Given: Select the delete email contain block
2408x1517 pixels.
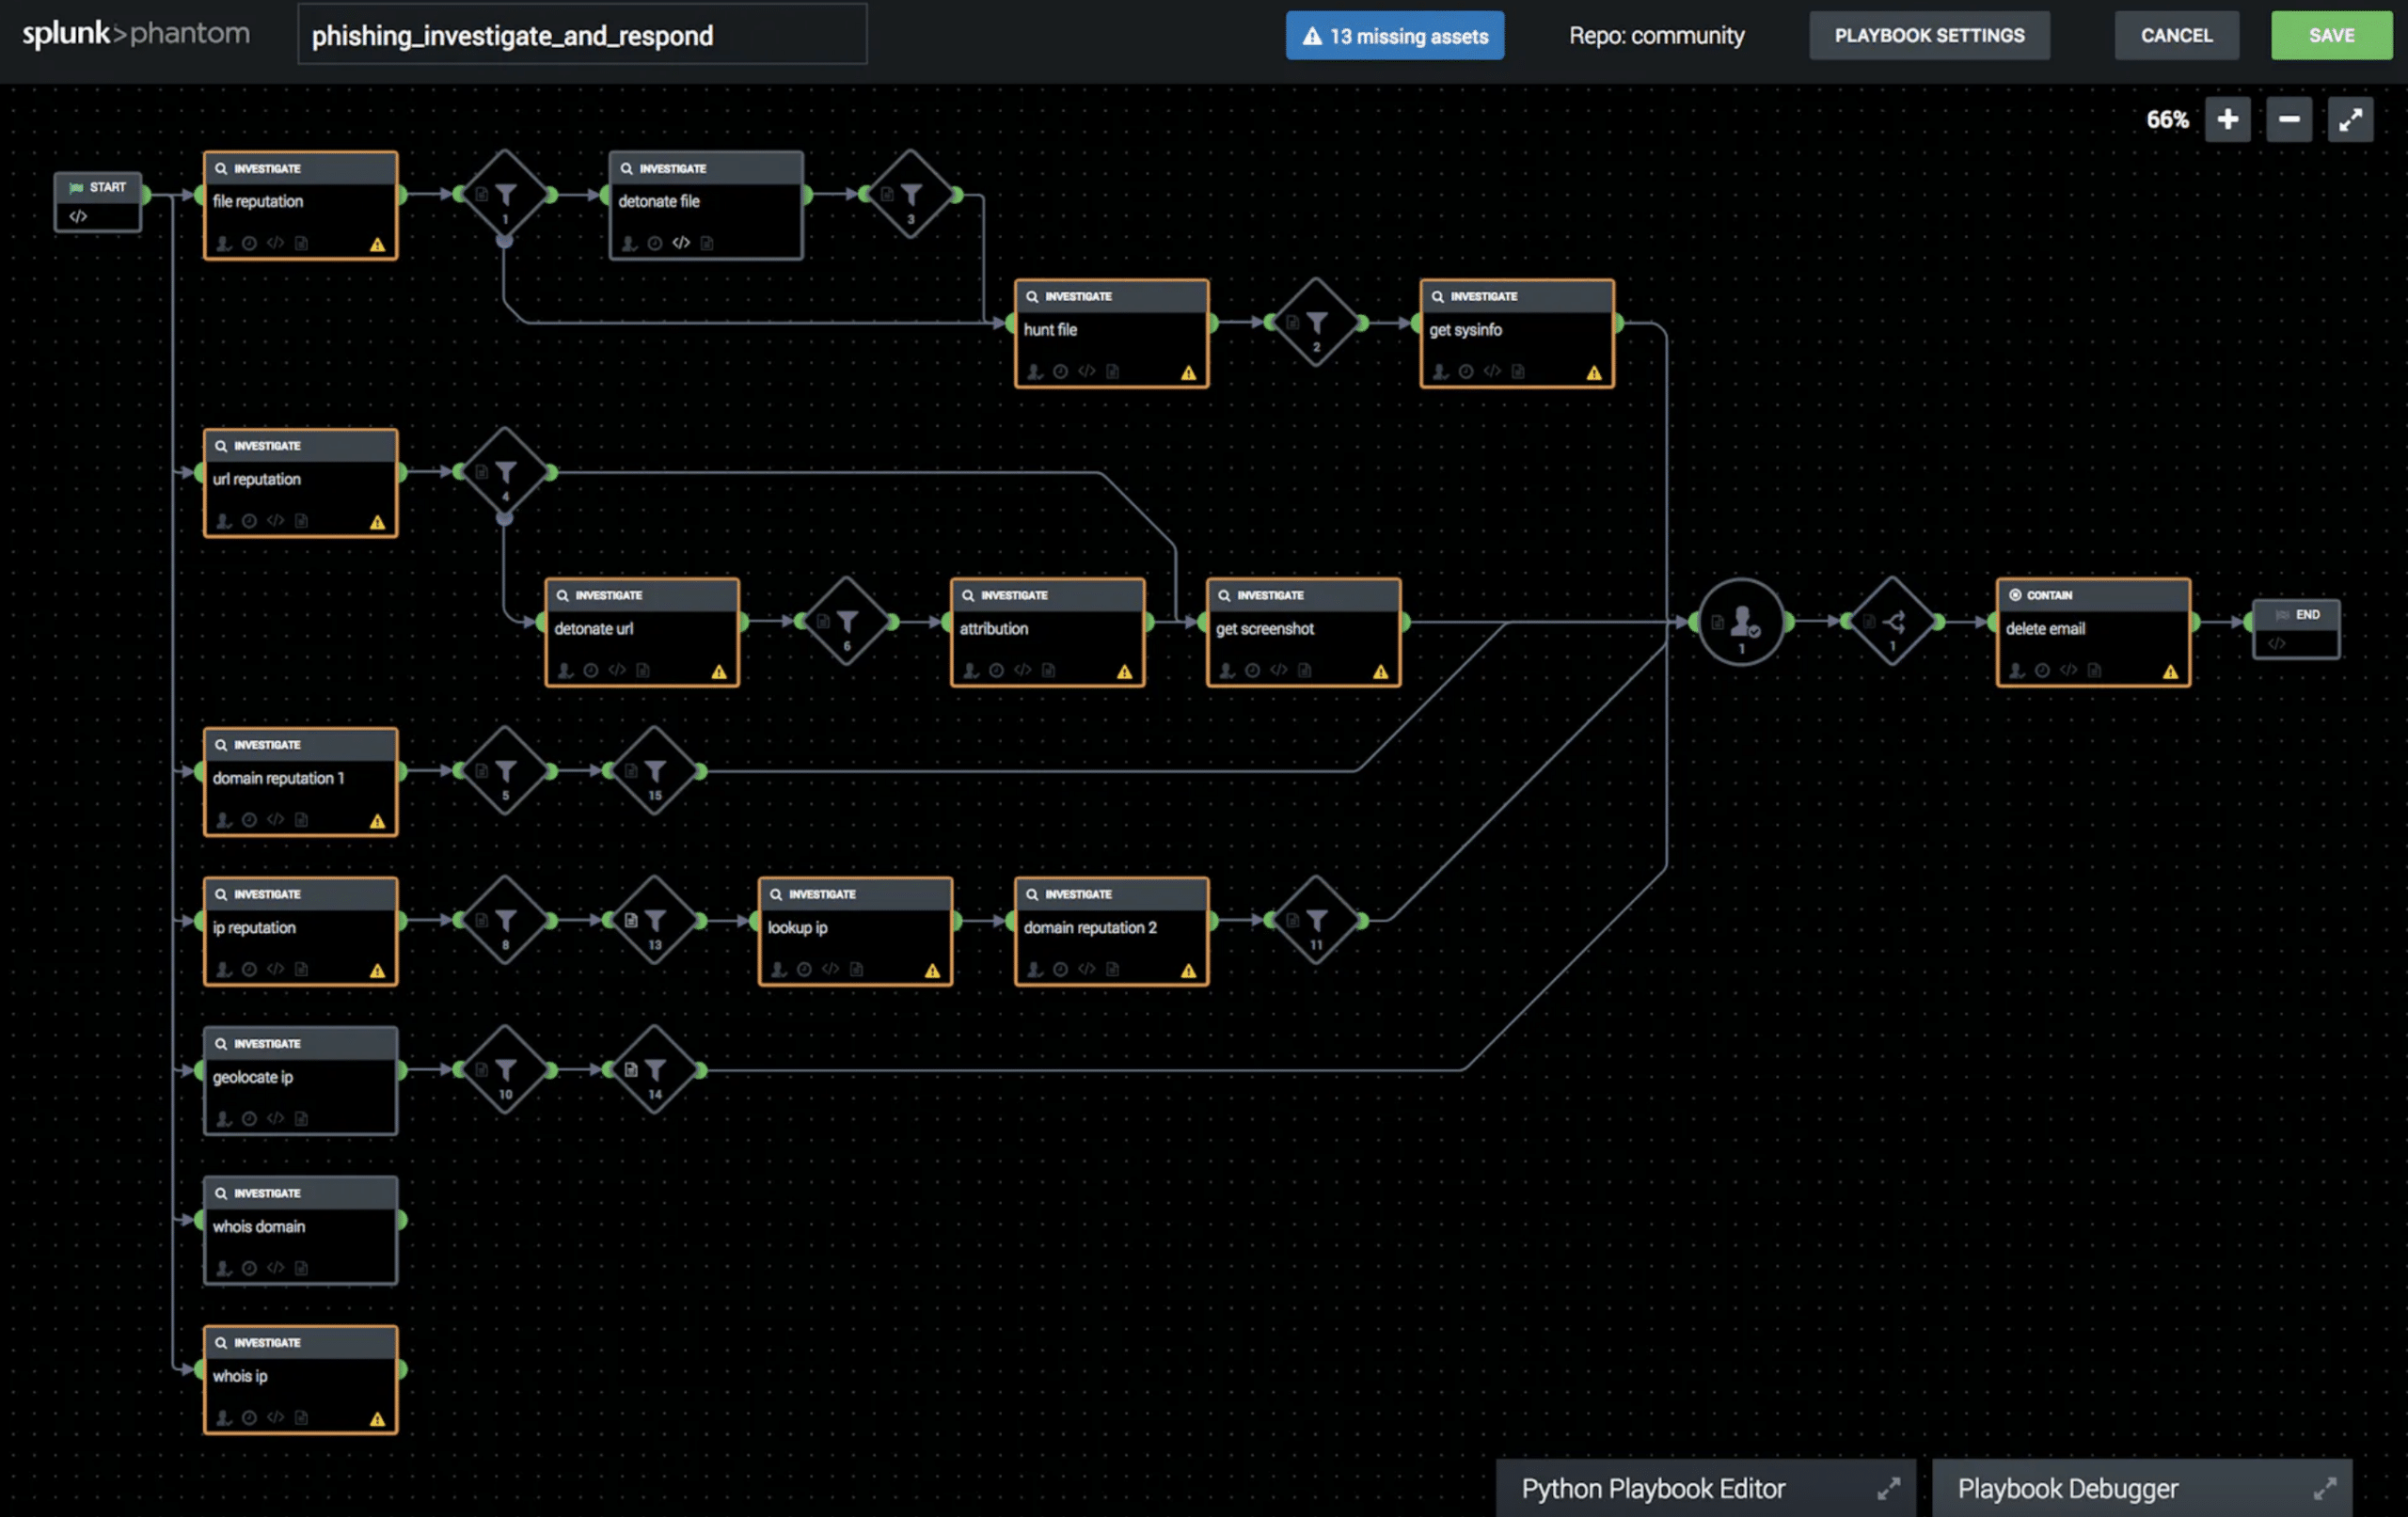Looking at the screenshot, I should point(2092,632).
